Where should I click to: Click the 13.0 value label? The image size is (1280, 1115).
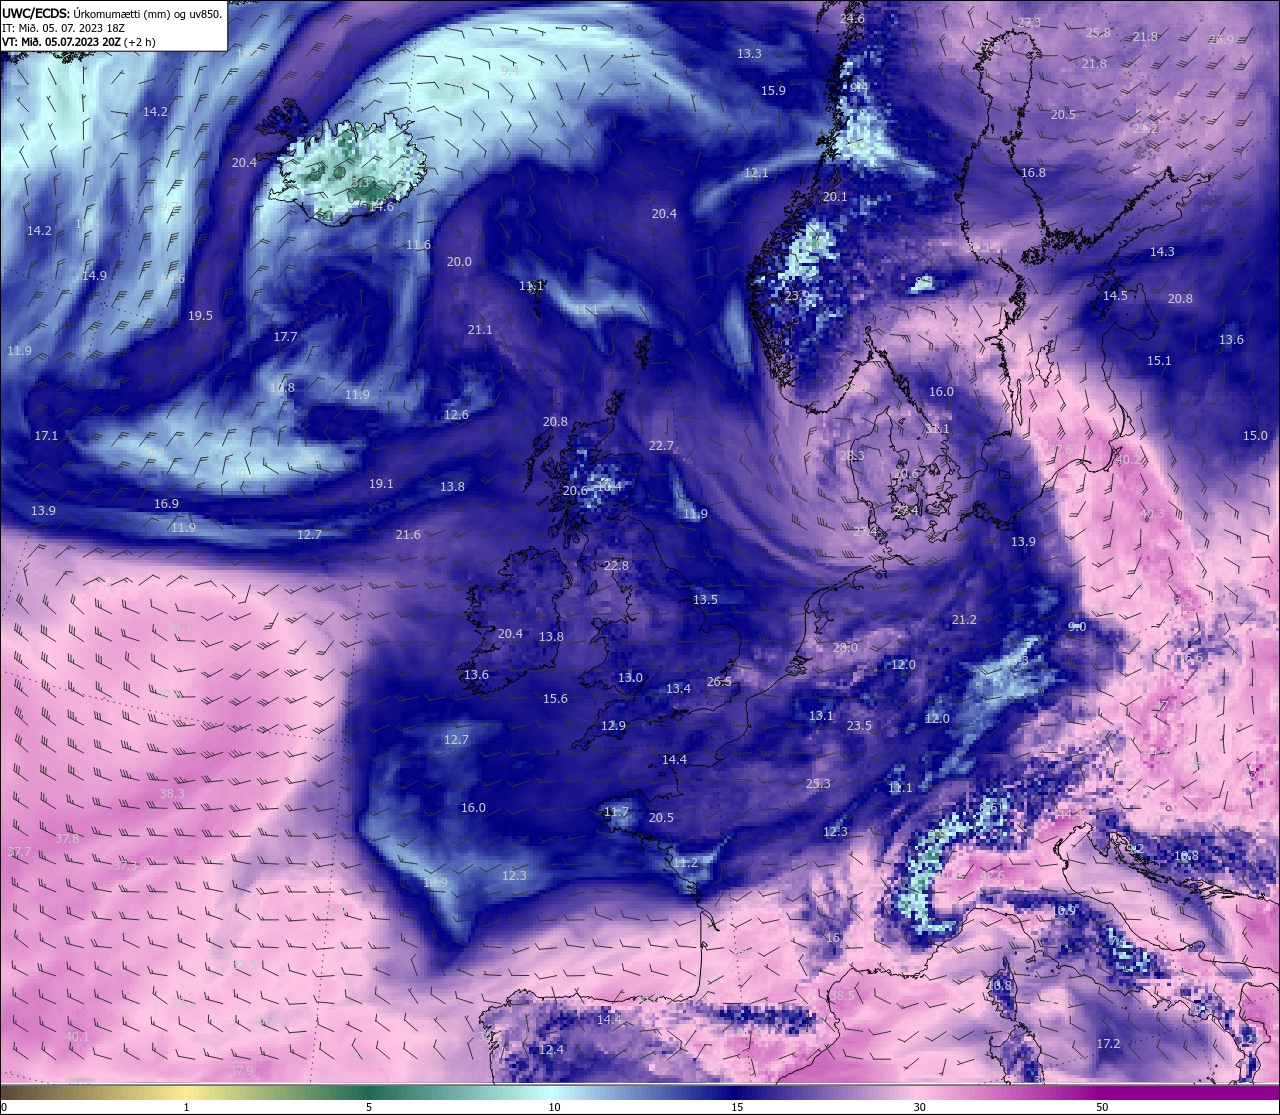pos(630,677)
